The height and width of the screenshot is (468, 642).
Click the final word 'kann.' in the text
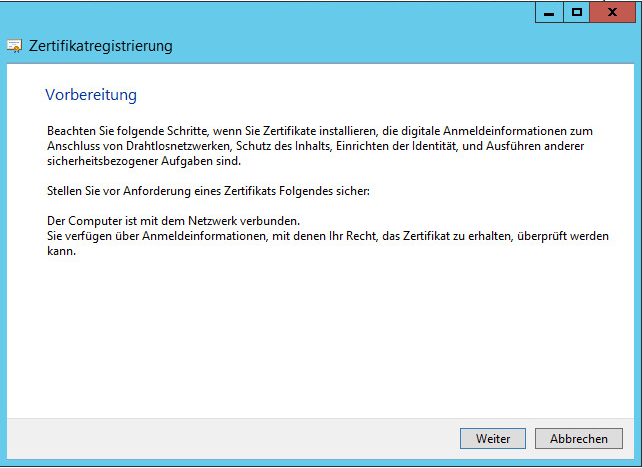62,251
